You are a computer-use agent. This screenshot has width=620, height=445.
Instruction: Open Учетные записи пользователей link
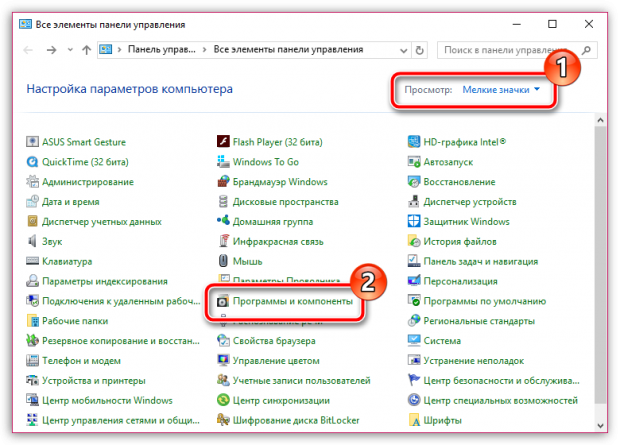(301, 381)
